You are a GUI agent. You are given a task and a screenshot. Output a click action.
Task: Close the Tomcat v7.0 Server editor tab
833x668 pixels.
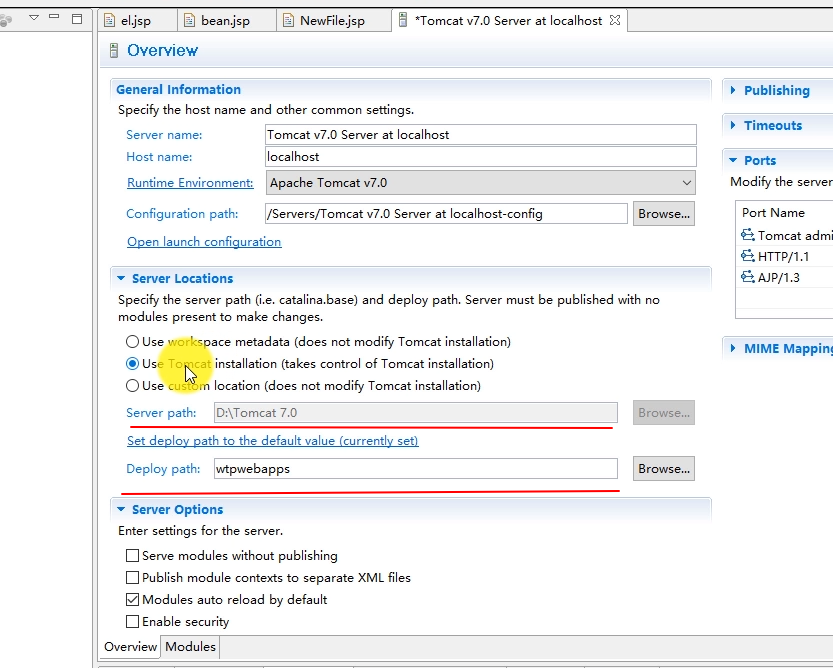[615, 20]
